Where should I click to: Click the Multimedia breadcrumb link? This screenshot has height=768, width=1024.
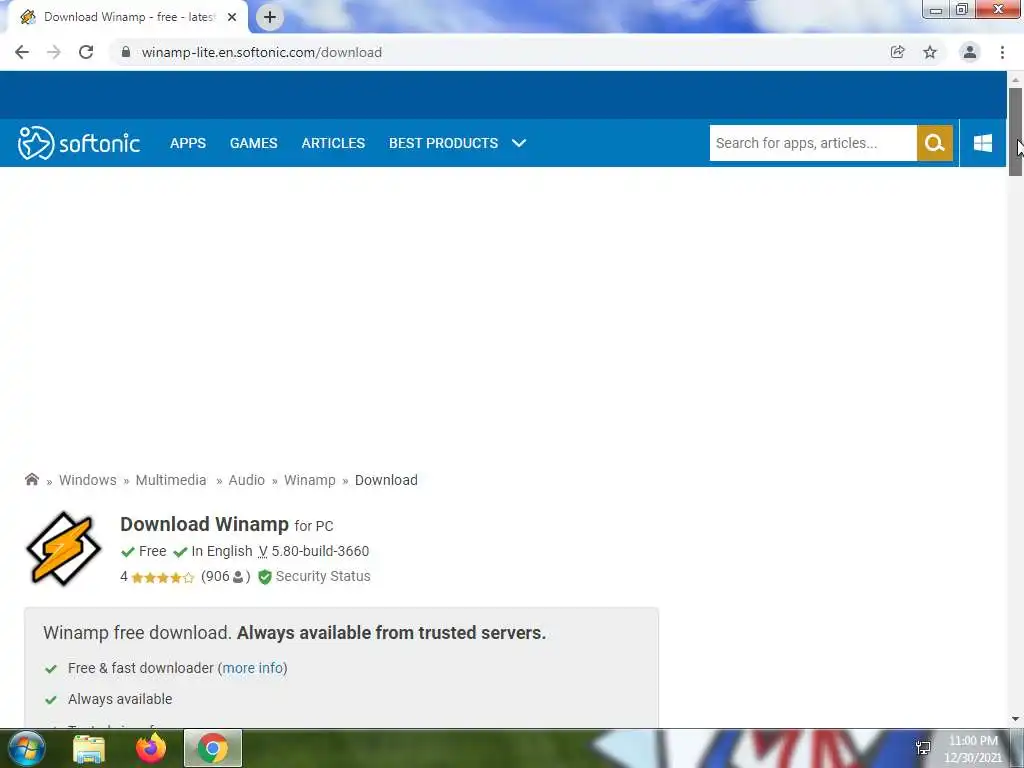click(171, 480)
